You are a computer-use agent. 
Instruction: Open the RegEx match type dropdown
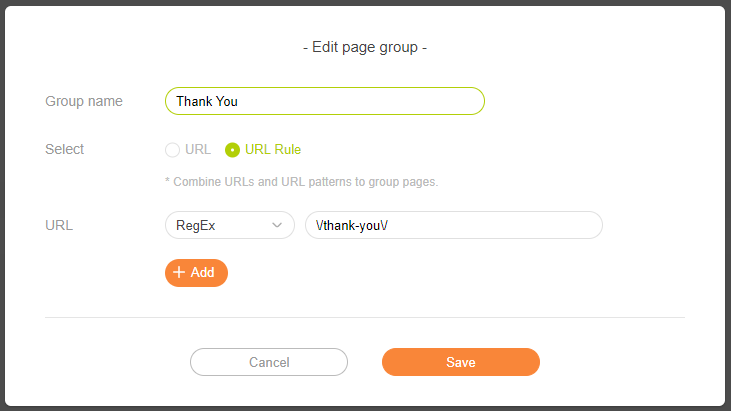click(229, 226)
